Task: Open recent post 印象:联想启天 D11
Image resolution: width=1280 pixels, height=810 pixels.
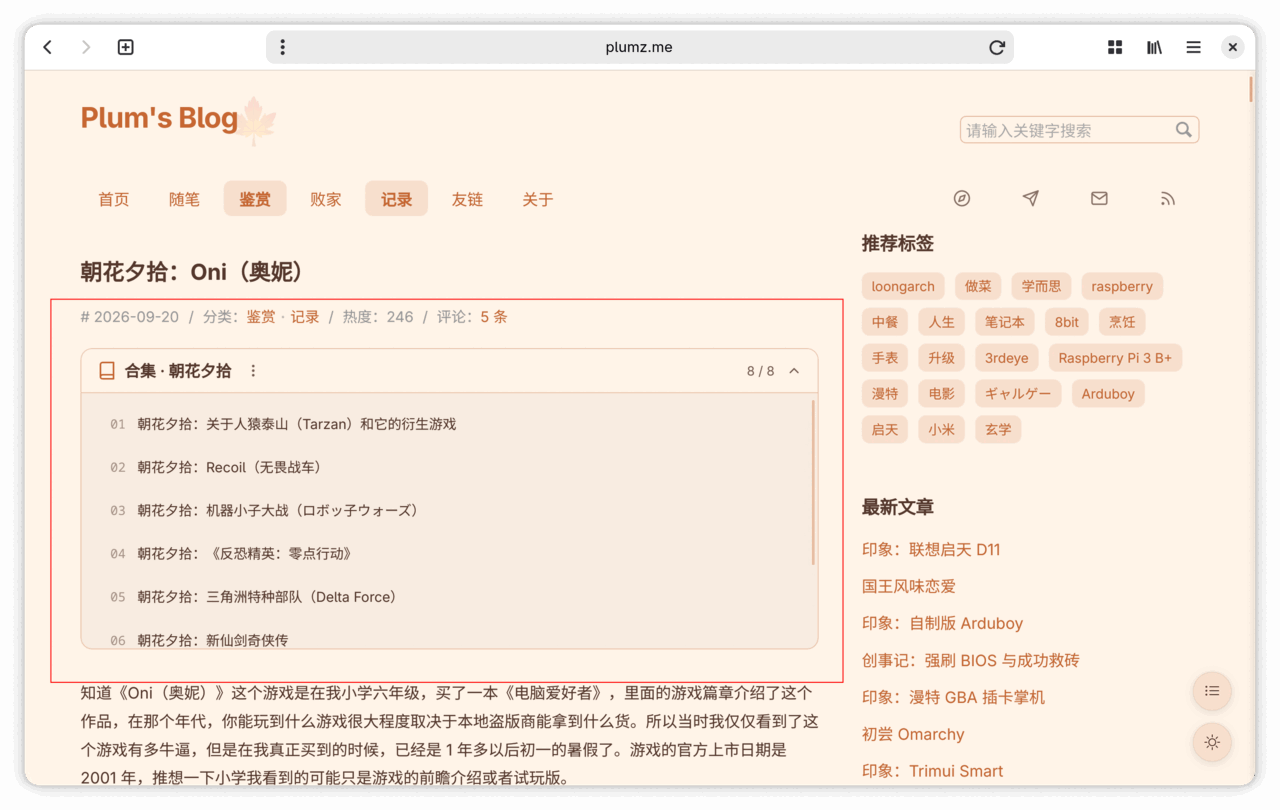Action: pos(931,549)
